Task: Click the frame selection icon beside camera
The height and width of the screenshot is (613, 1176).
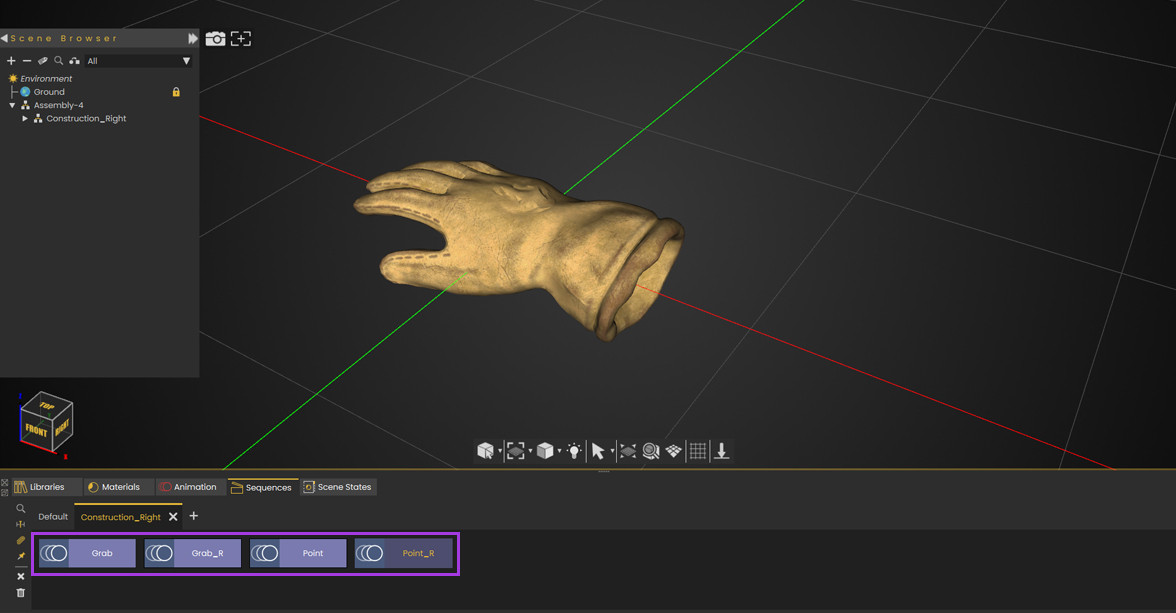Action: (241, 38)
